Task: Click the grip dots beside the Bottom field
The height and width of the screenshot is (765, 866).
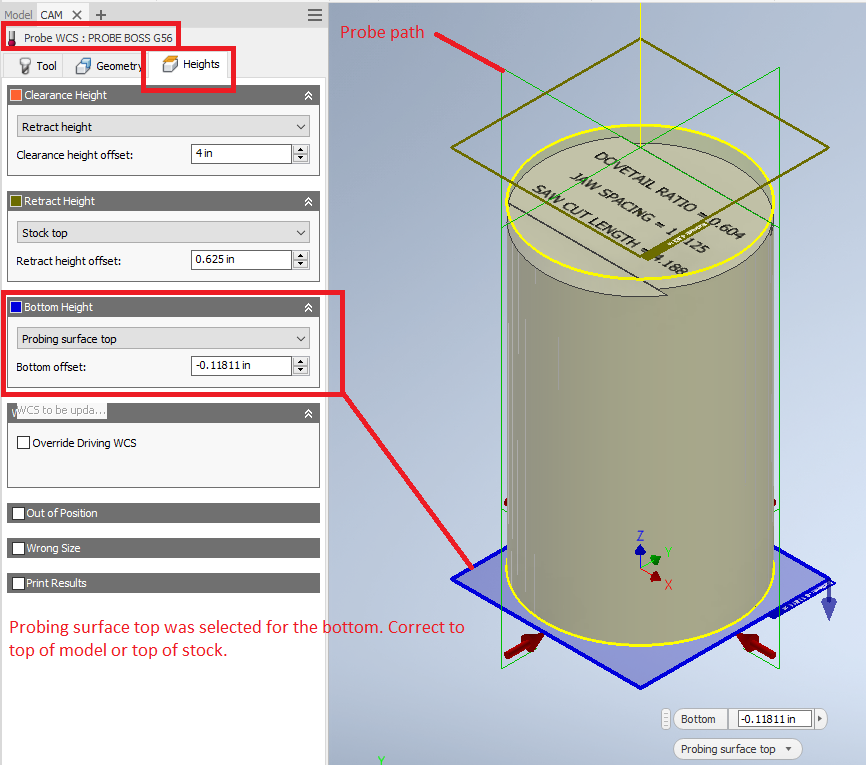Action: click(x=666, y=719)
